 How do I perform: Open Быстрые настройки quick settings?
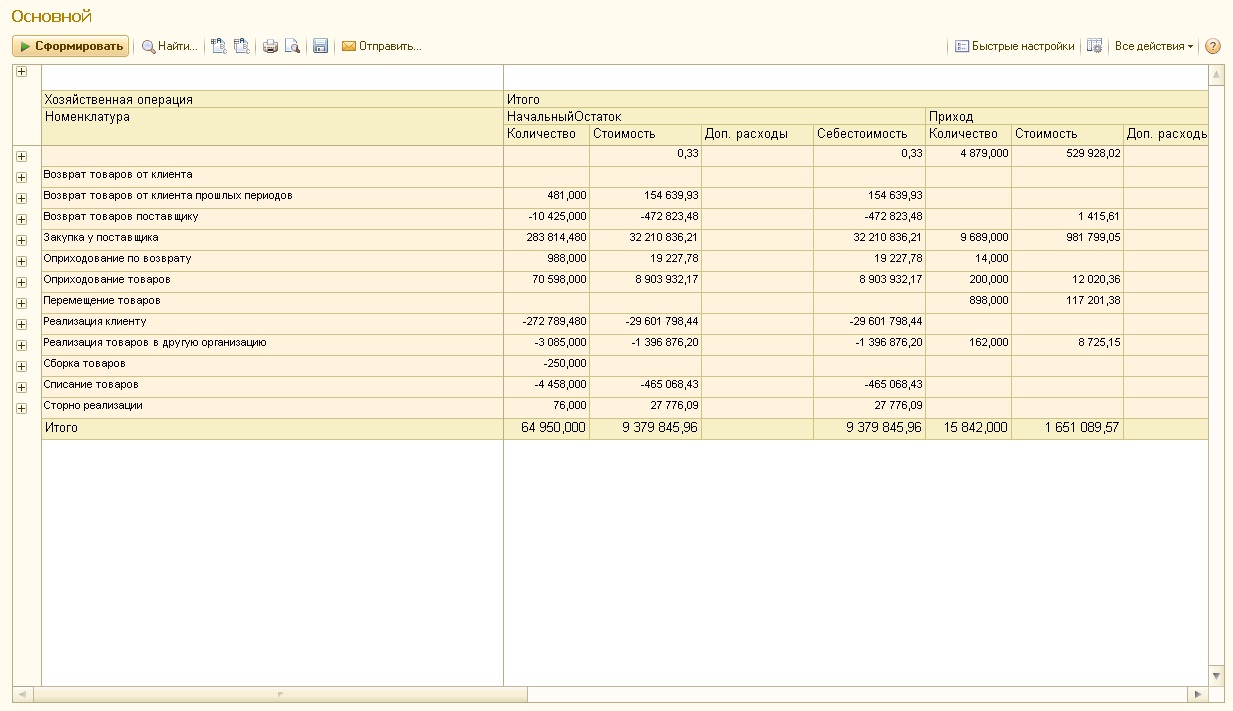click(1014, 46)
